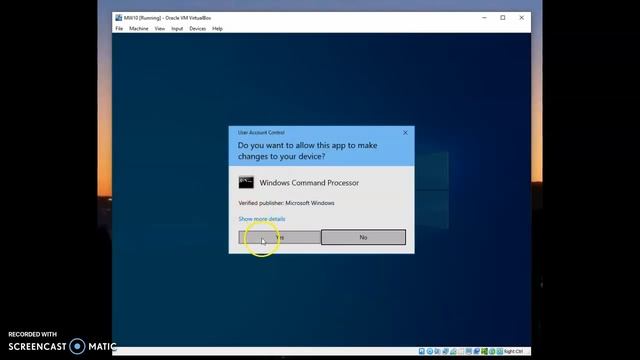Maximize the VirtualBox window
Image resolution: width=640 pixels, height=360 pixels.
click(x=503, y=18)
